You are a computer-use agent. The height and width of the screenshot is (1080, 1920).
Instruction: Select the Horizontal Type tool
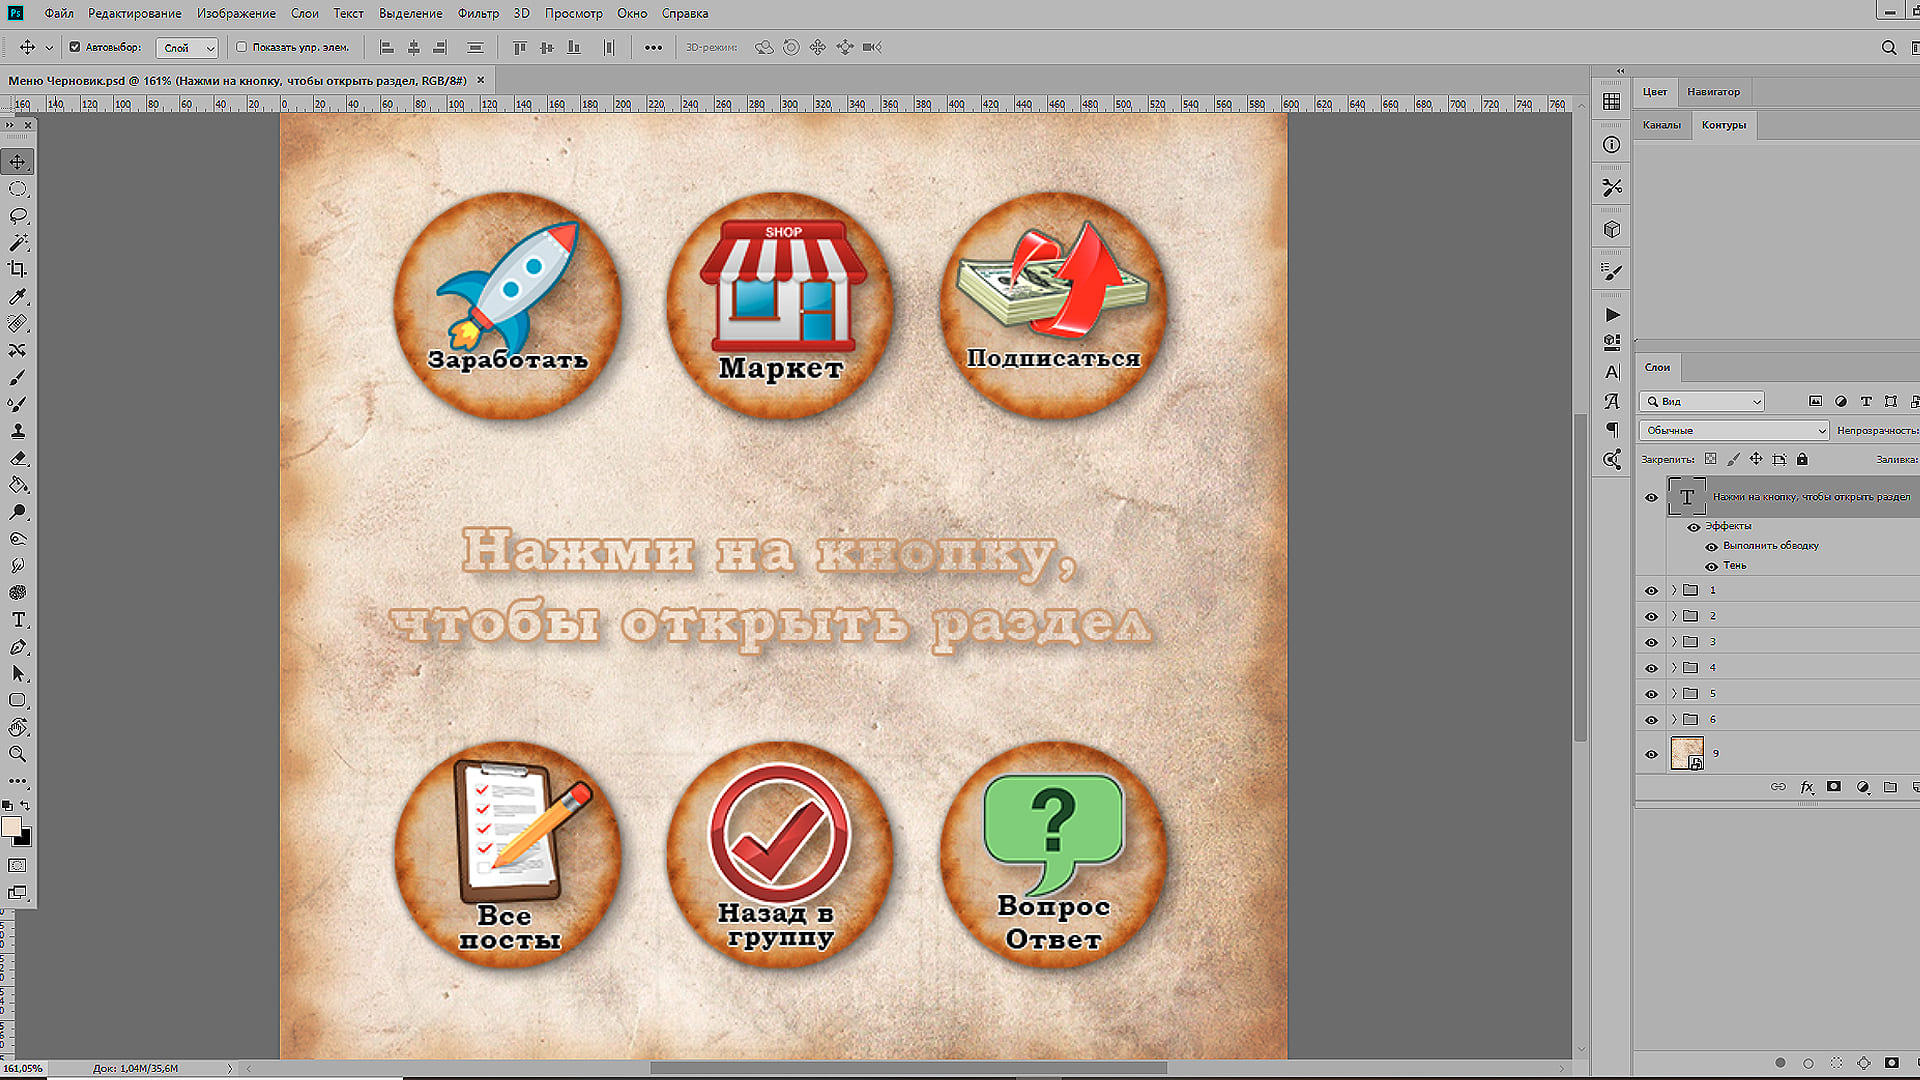[18, 620]
